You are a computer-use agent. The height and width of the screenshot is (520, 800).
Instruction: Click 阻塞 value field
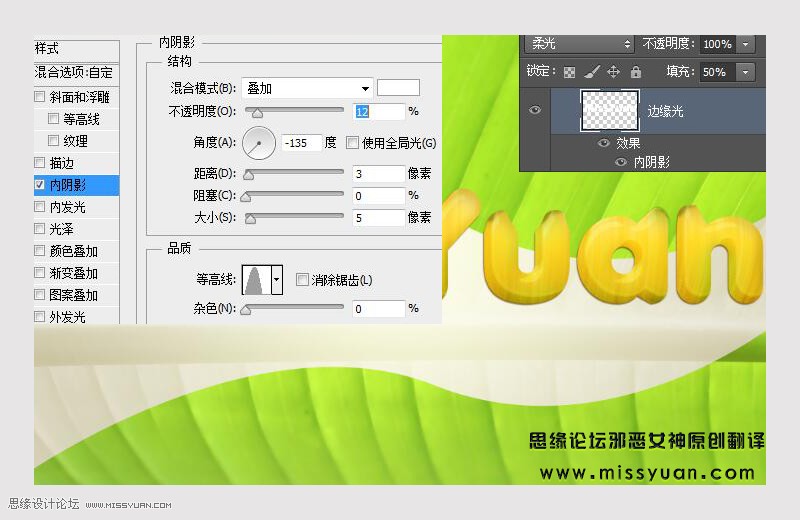[x=379, y=196]
